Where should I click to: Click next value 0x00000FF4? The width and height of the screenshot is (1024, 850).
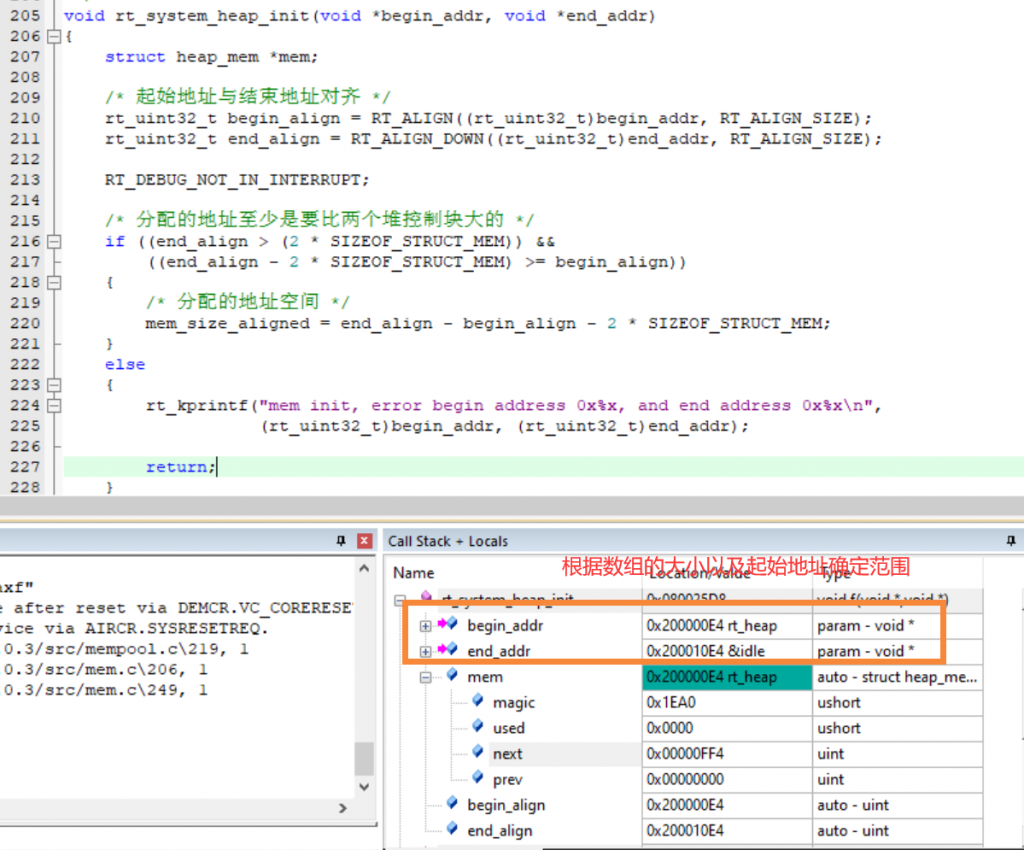685,753
